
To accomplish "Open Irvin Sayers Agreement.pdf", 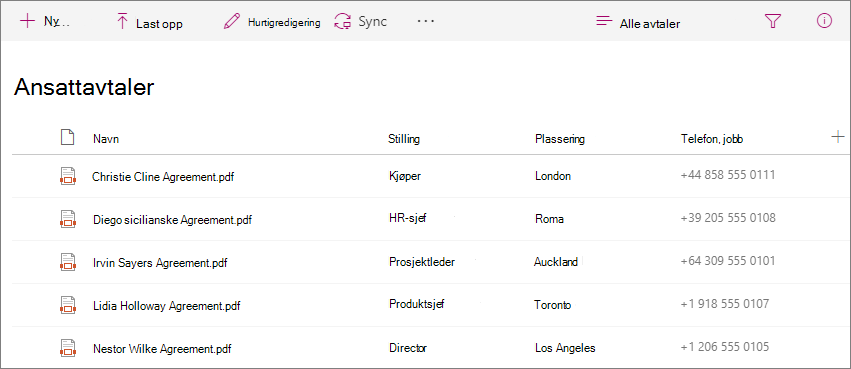I will [x=160, y=263].
